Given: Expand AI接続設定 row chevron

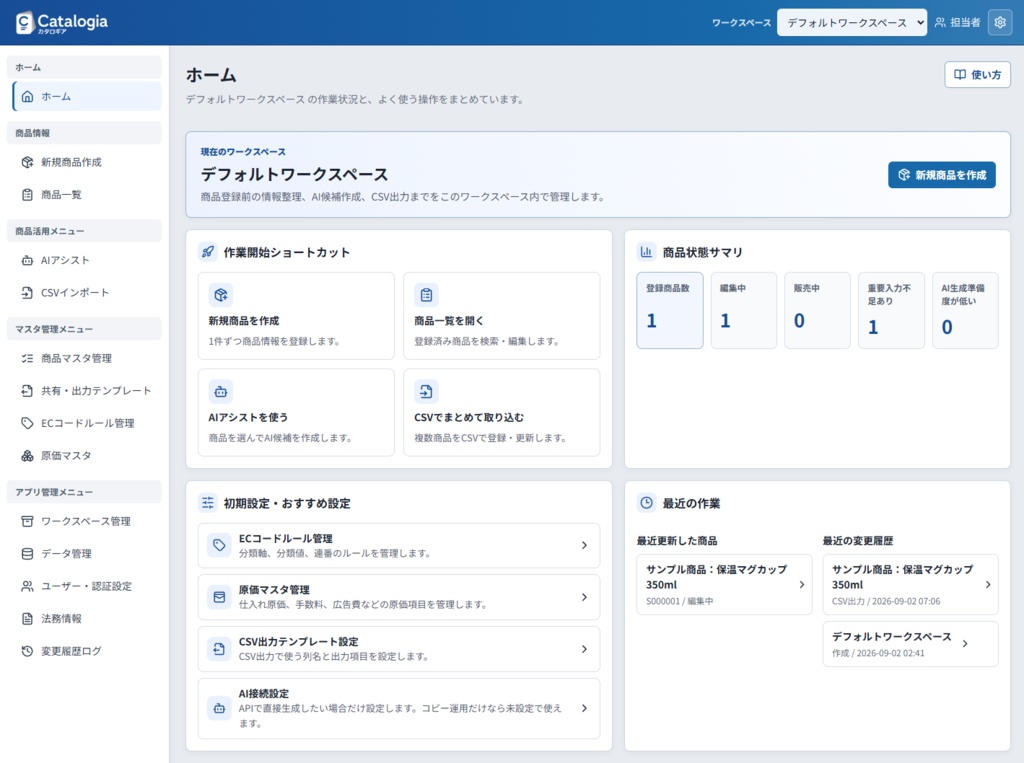Looking at the screenshot, I should 584,708.
